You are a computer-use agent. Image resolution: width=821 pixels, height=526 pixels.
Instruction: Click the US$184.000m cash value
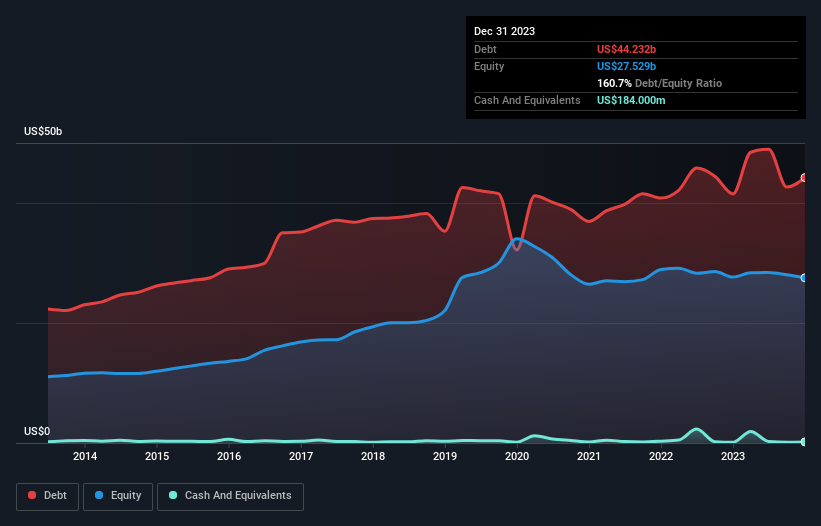click(631, 100)
